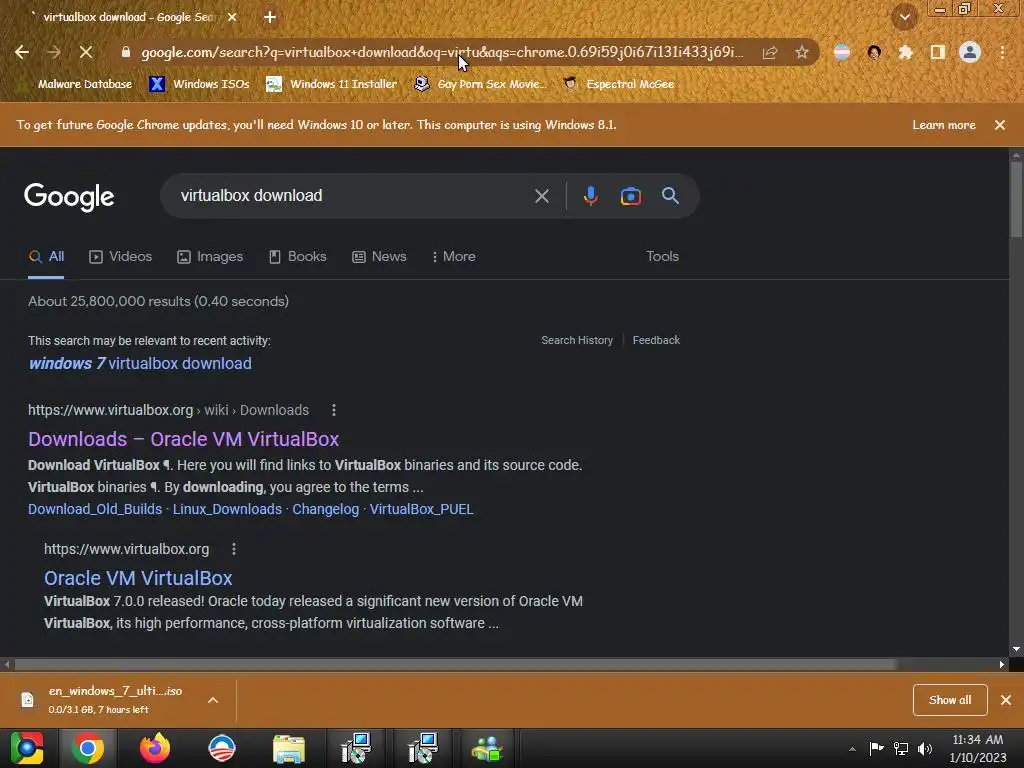The width and height of the screenshot is (1024, 768).
Task: Click the horizontal scrollbar right arrow
Action: pos(1002,664)
